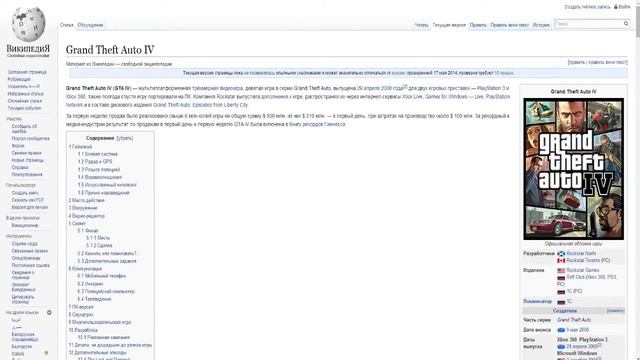Screen dimensions: 640x360
Task: Jump to contents entry 1.3 Розыск полицией
Action: click(99, 169)
